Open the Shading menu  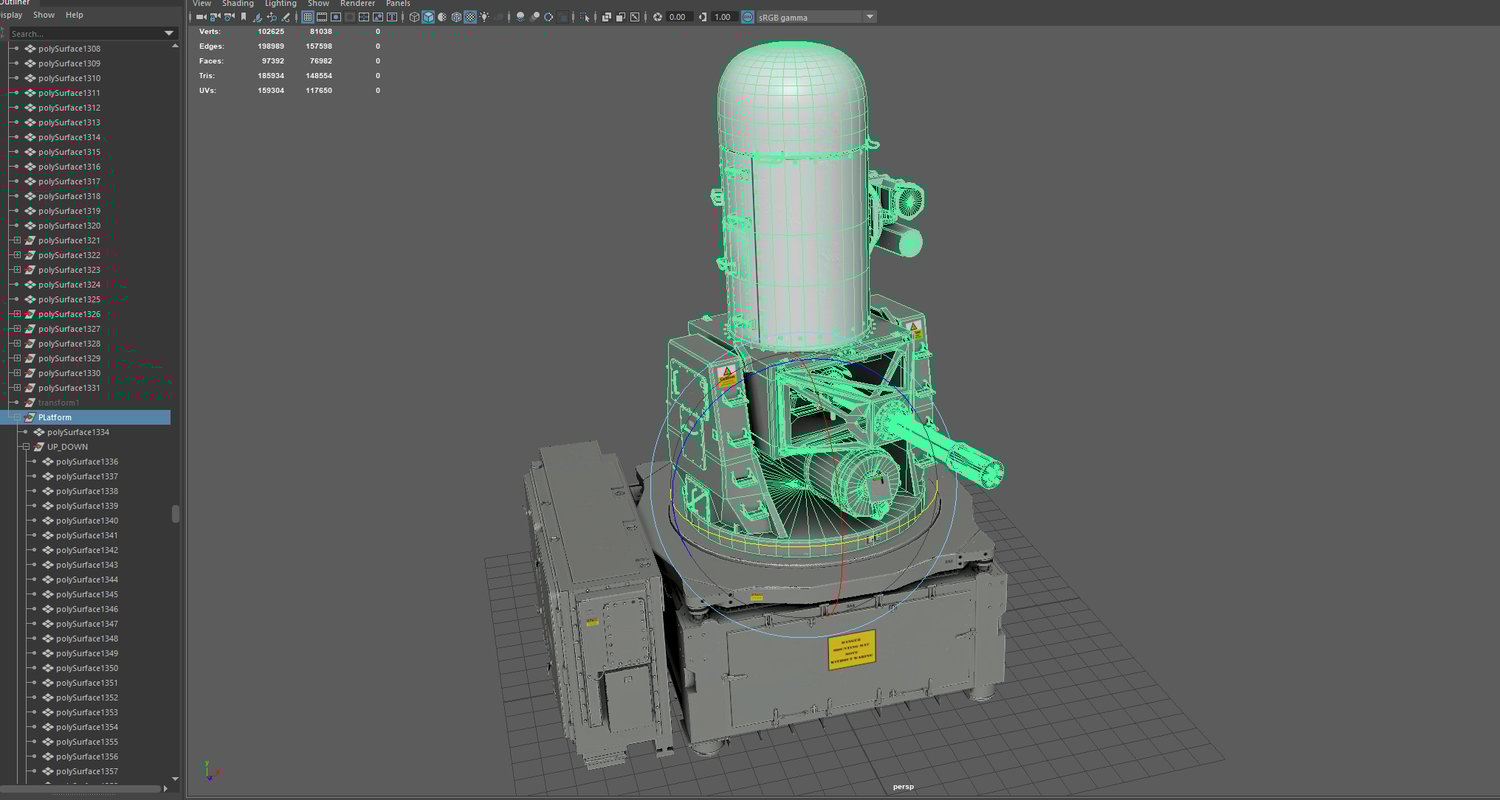[x=238, y=4]
